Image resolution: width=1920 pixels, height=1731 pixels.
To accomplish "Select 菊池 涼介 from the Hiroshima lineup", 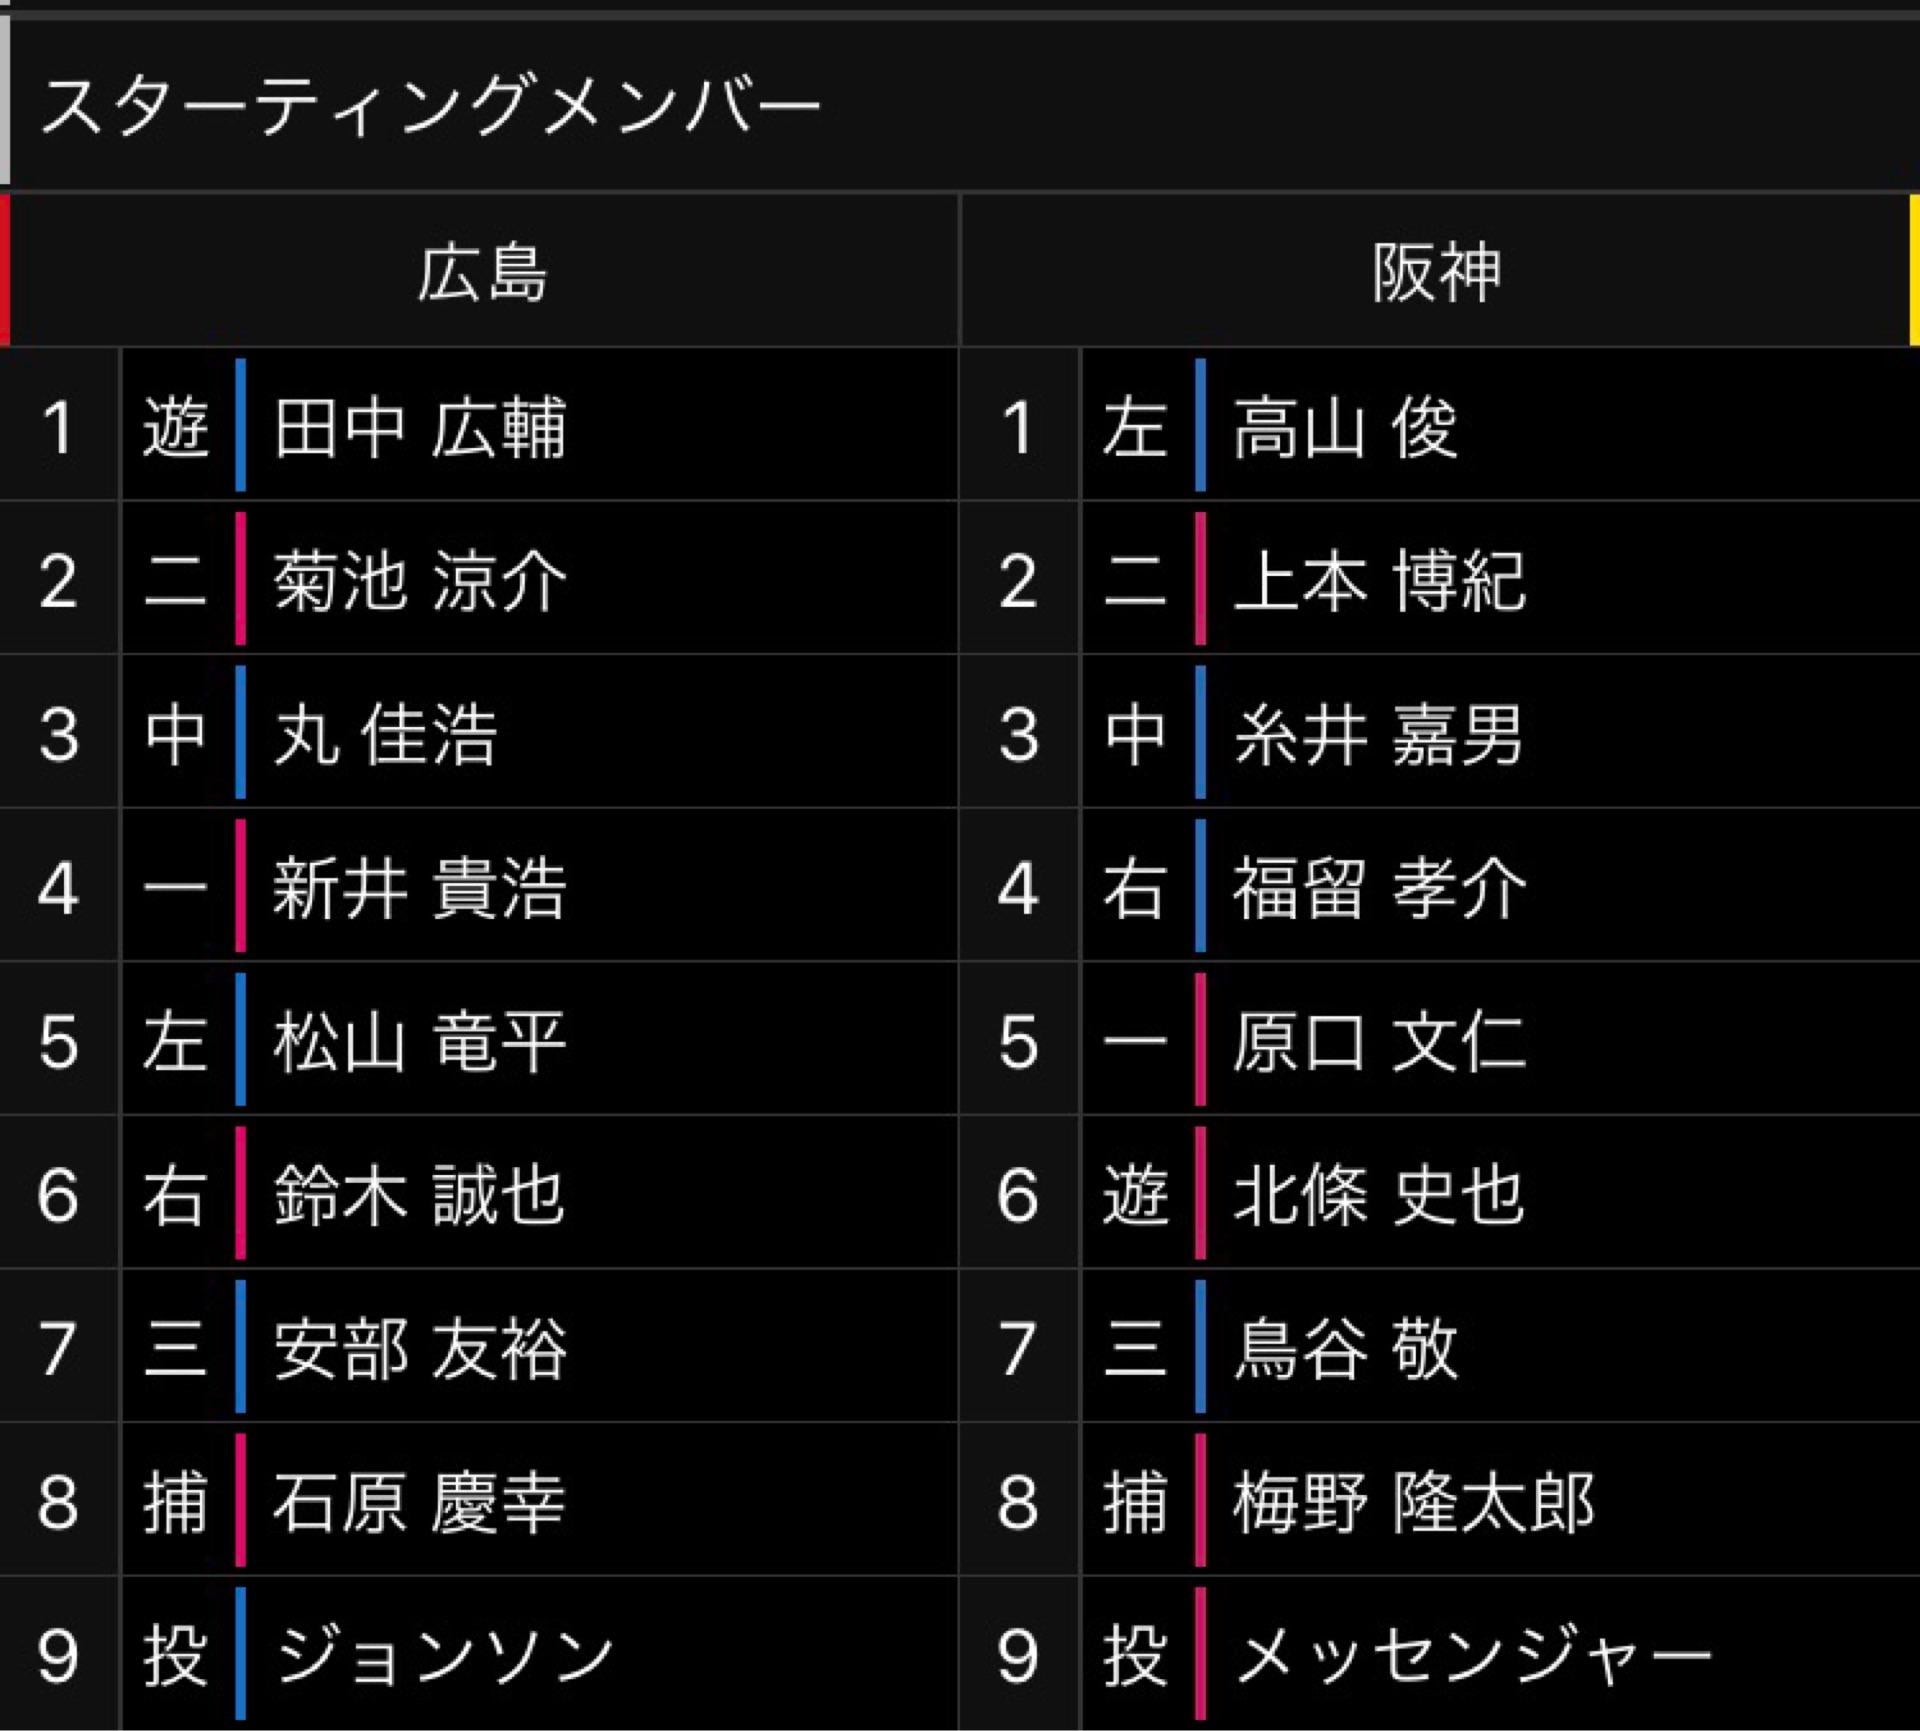I will tap(420, 581).
